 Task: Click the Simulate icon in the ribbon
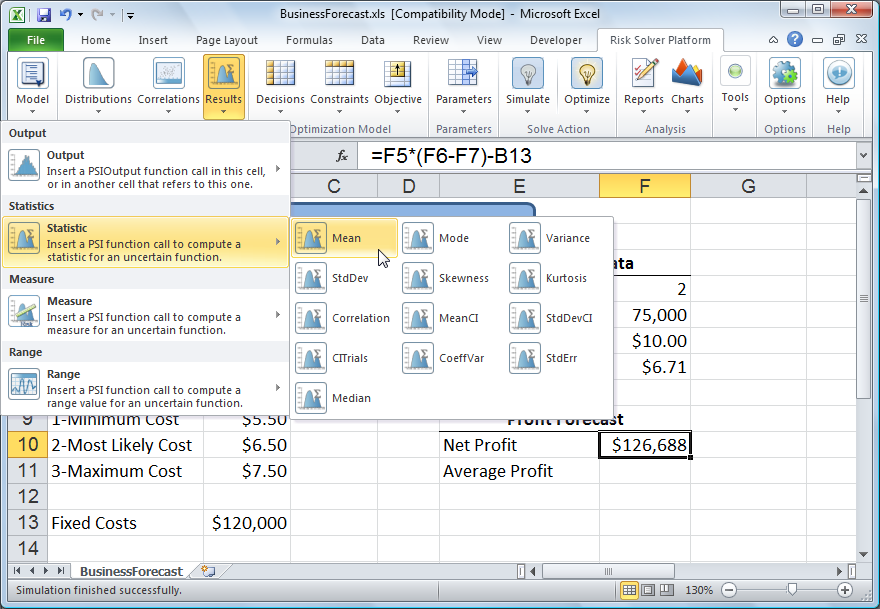click(x=527, y=74)
